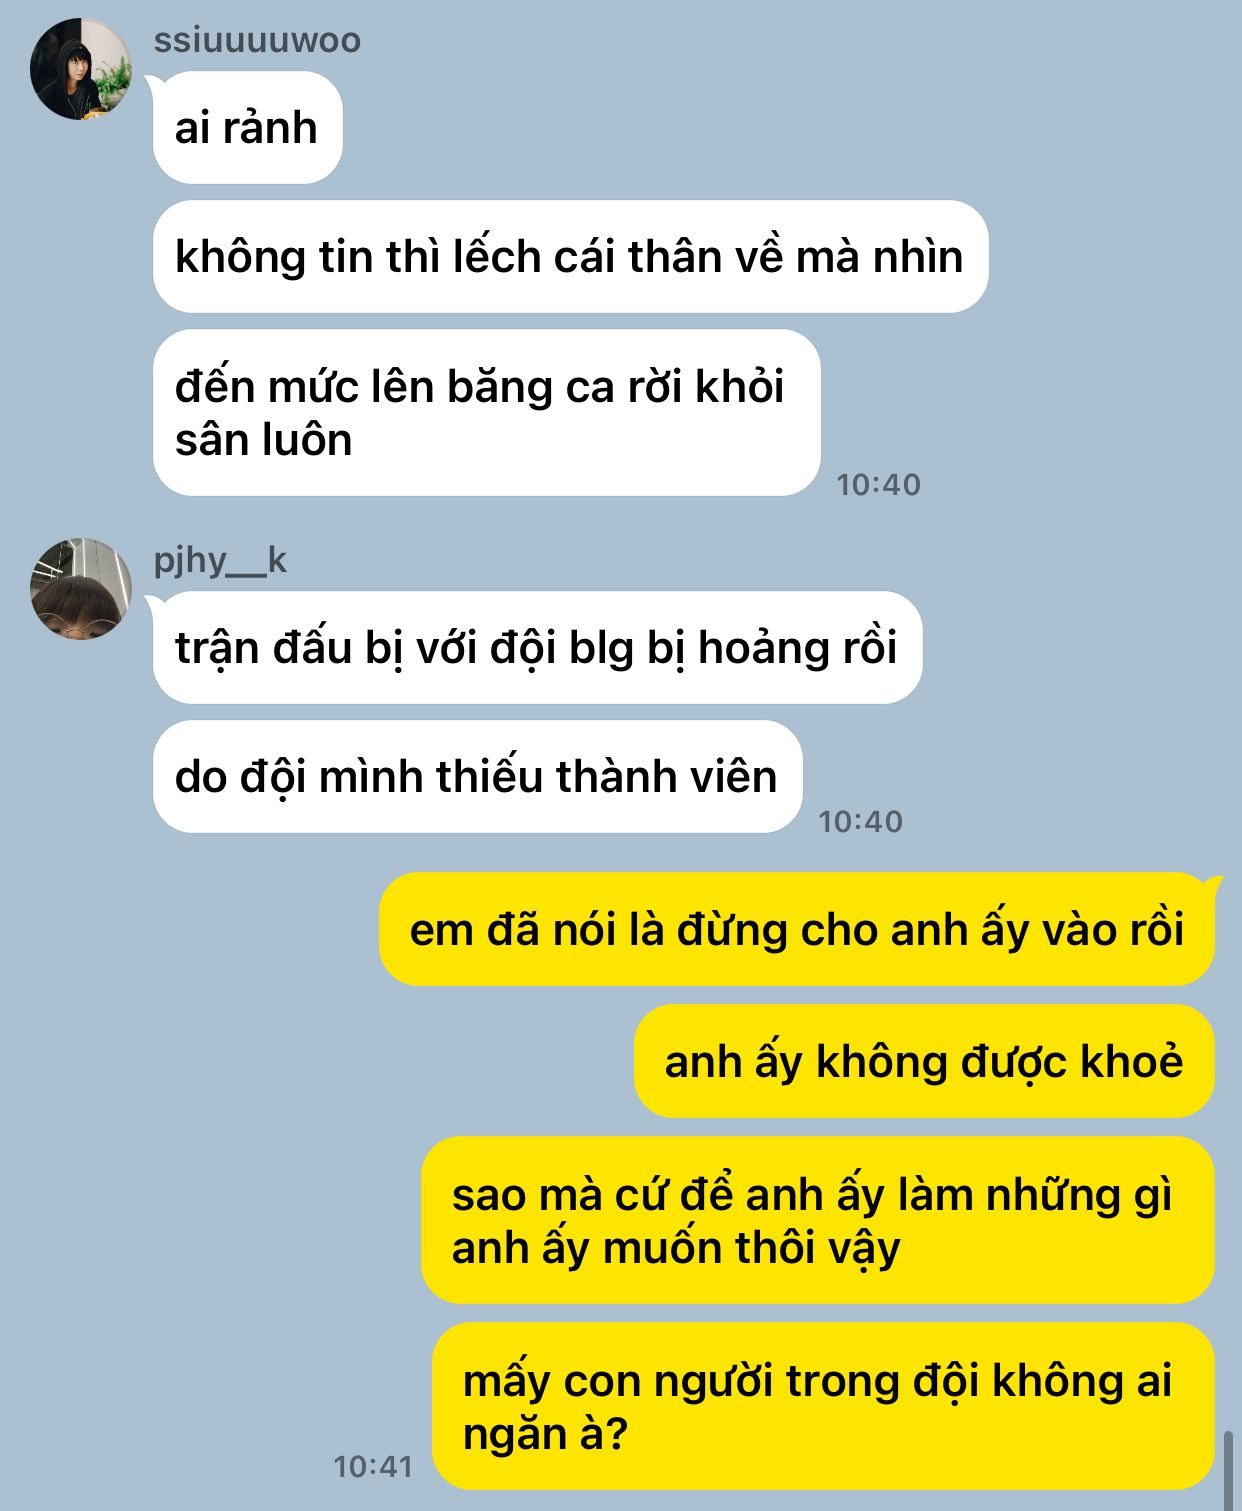Tap message 'sao mà cứ để anh ấy làm những gì'
The image size is (1242, 1511).
[818, 1221]
